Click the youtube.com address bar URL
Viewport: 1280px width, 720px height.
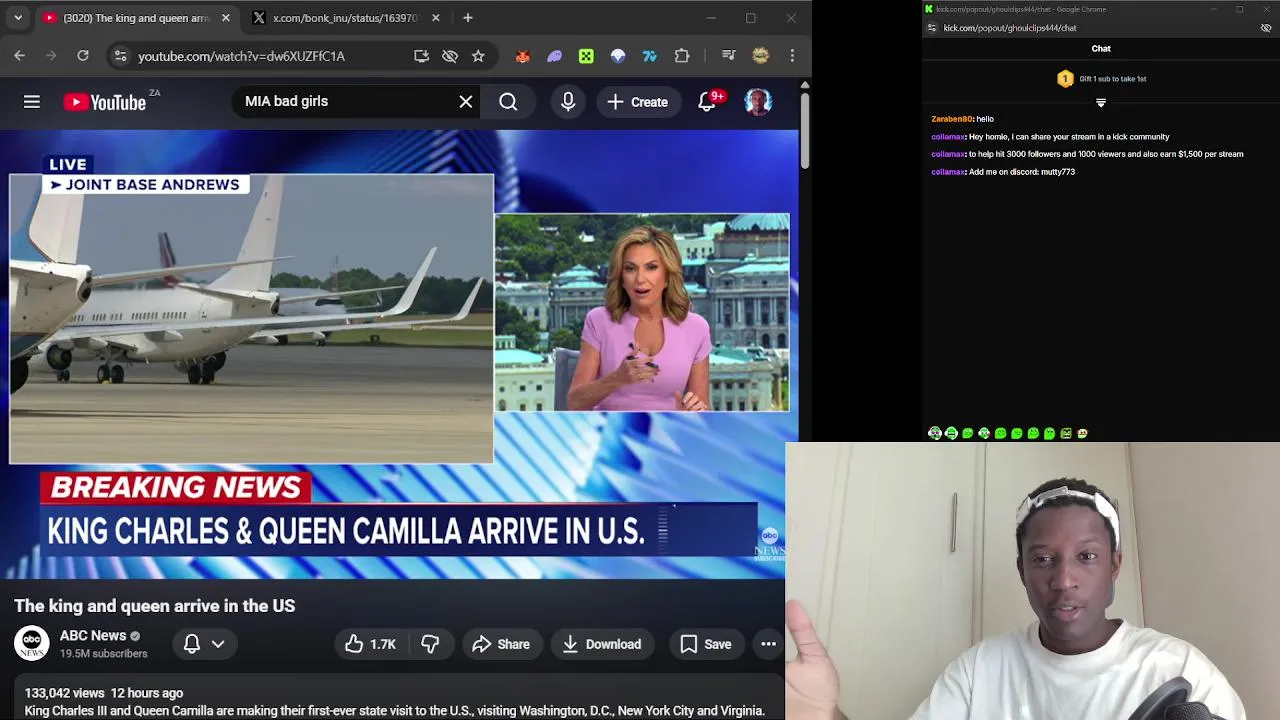(x=241, y=57)
